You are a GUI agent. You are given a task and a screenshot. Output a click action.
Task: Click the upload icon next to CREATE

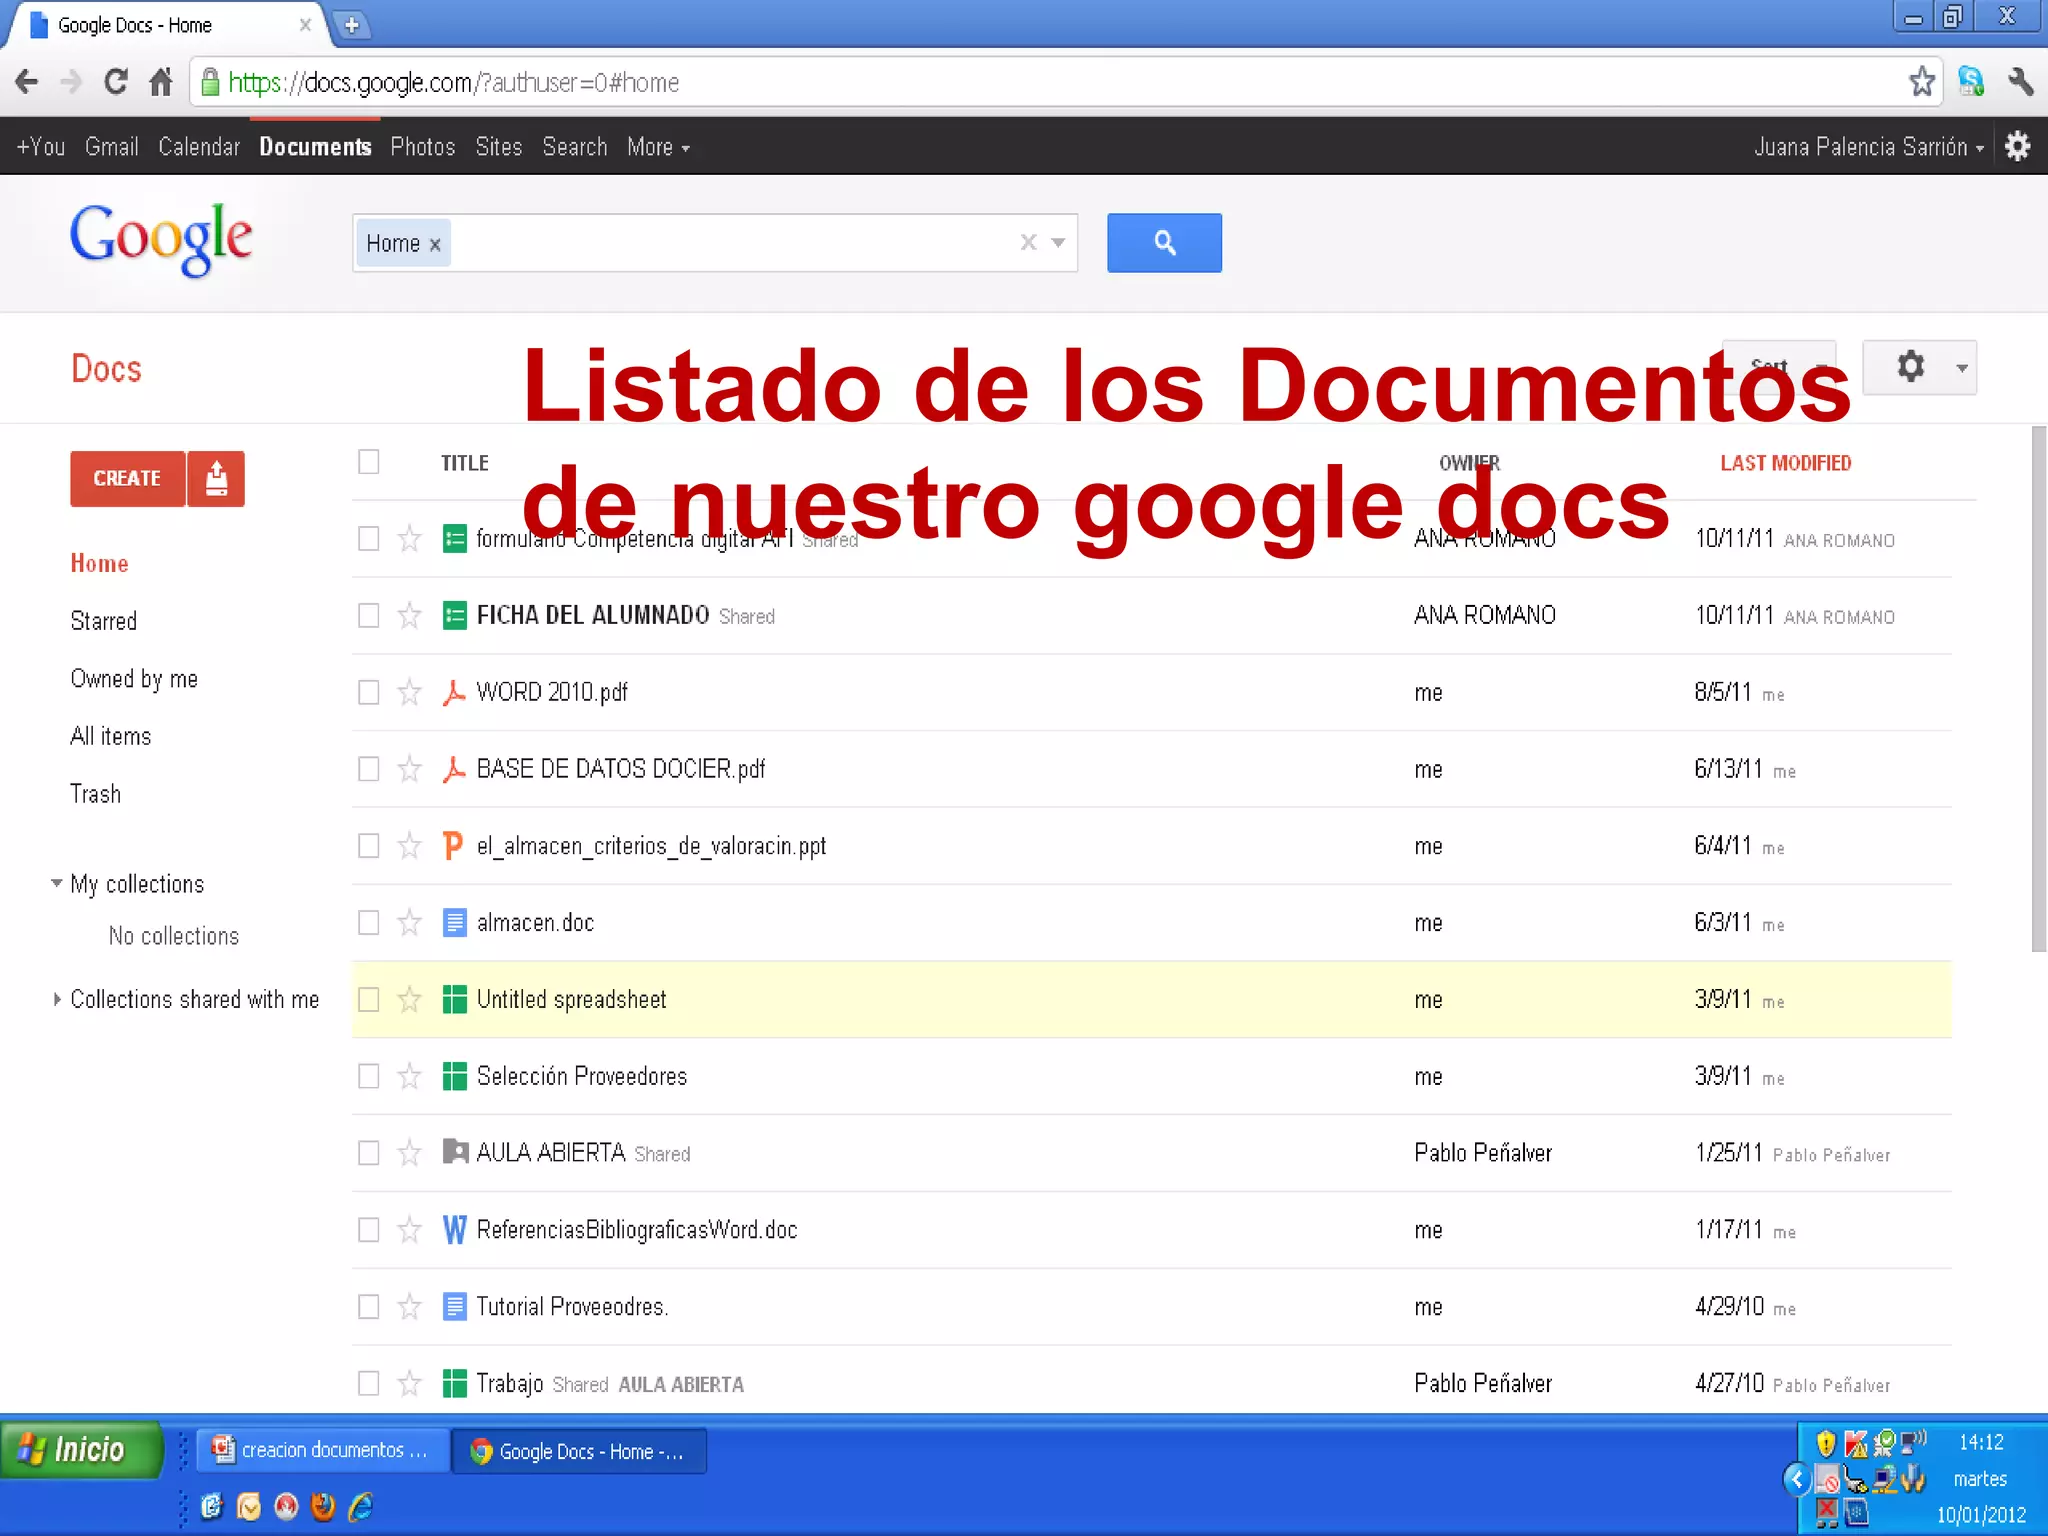(x=217, y=479)
